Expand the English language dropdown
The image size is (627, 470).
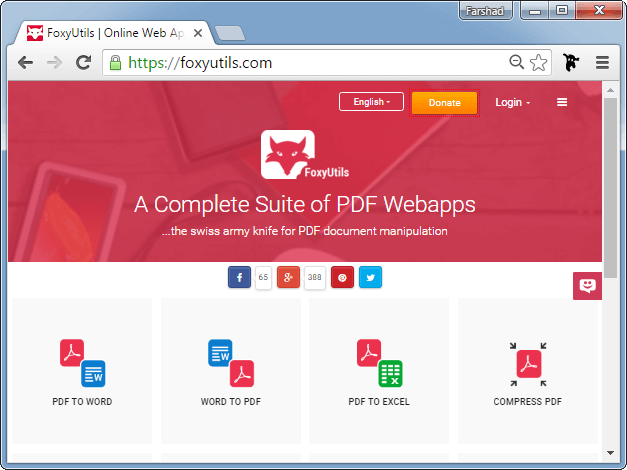371,102
